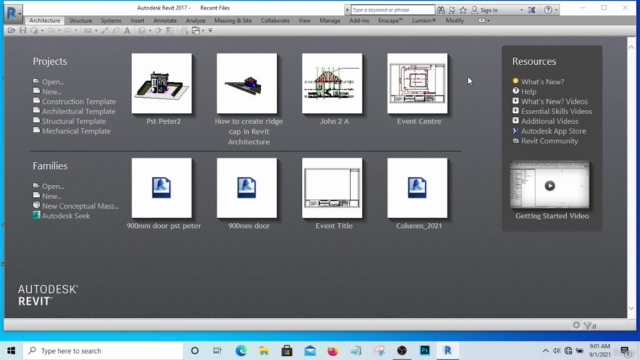Viewport: 640px width, 360px height.
Task: Open Customize Quick Access Toolbar dropdown
Action: click(210, 31)
